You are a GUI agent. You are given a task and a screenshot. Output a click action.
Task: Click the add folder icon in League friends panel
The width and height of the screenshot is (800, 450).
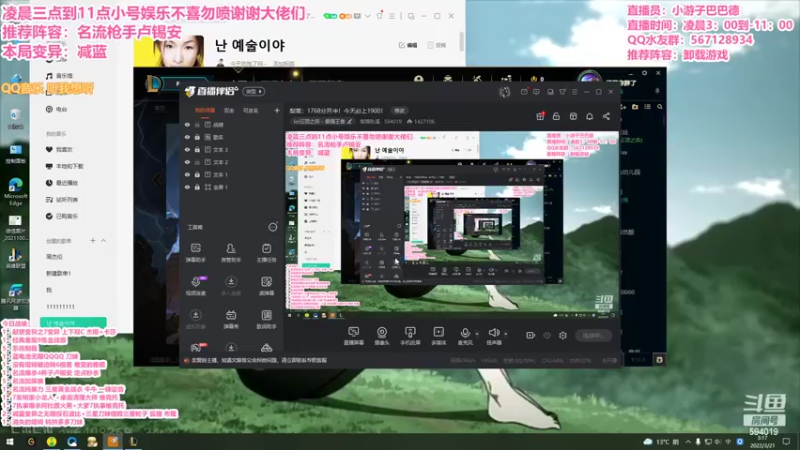click(635, 107)
